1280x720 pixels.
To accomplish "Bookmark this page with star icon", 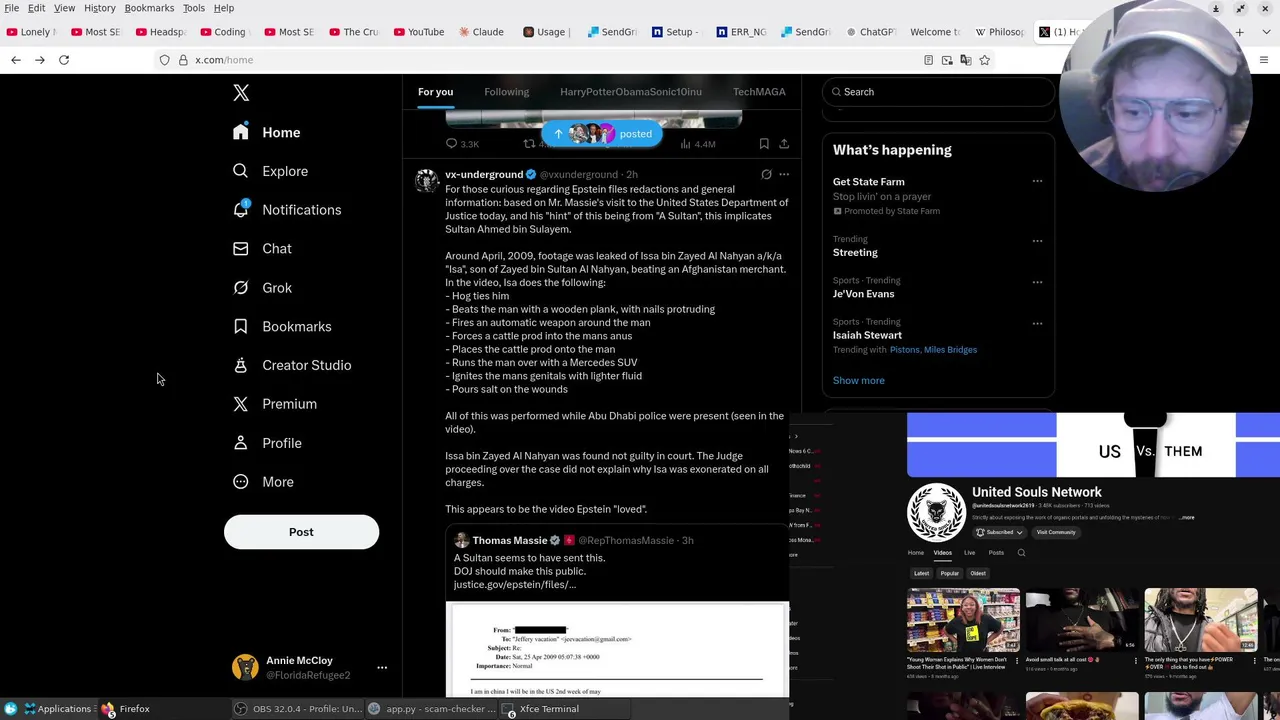I will click(984, 60).
